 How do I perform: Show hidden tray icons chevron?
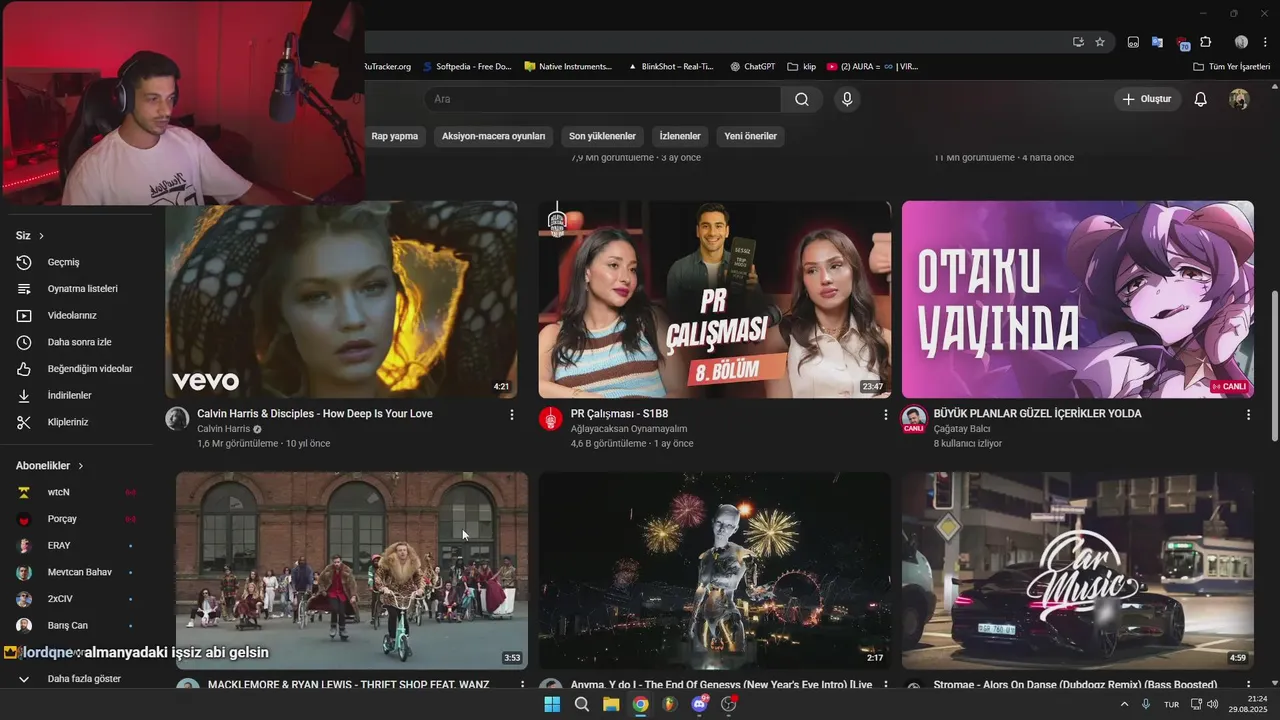click(x=1124, y=704)
